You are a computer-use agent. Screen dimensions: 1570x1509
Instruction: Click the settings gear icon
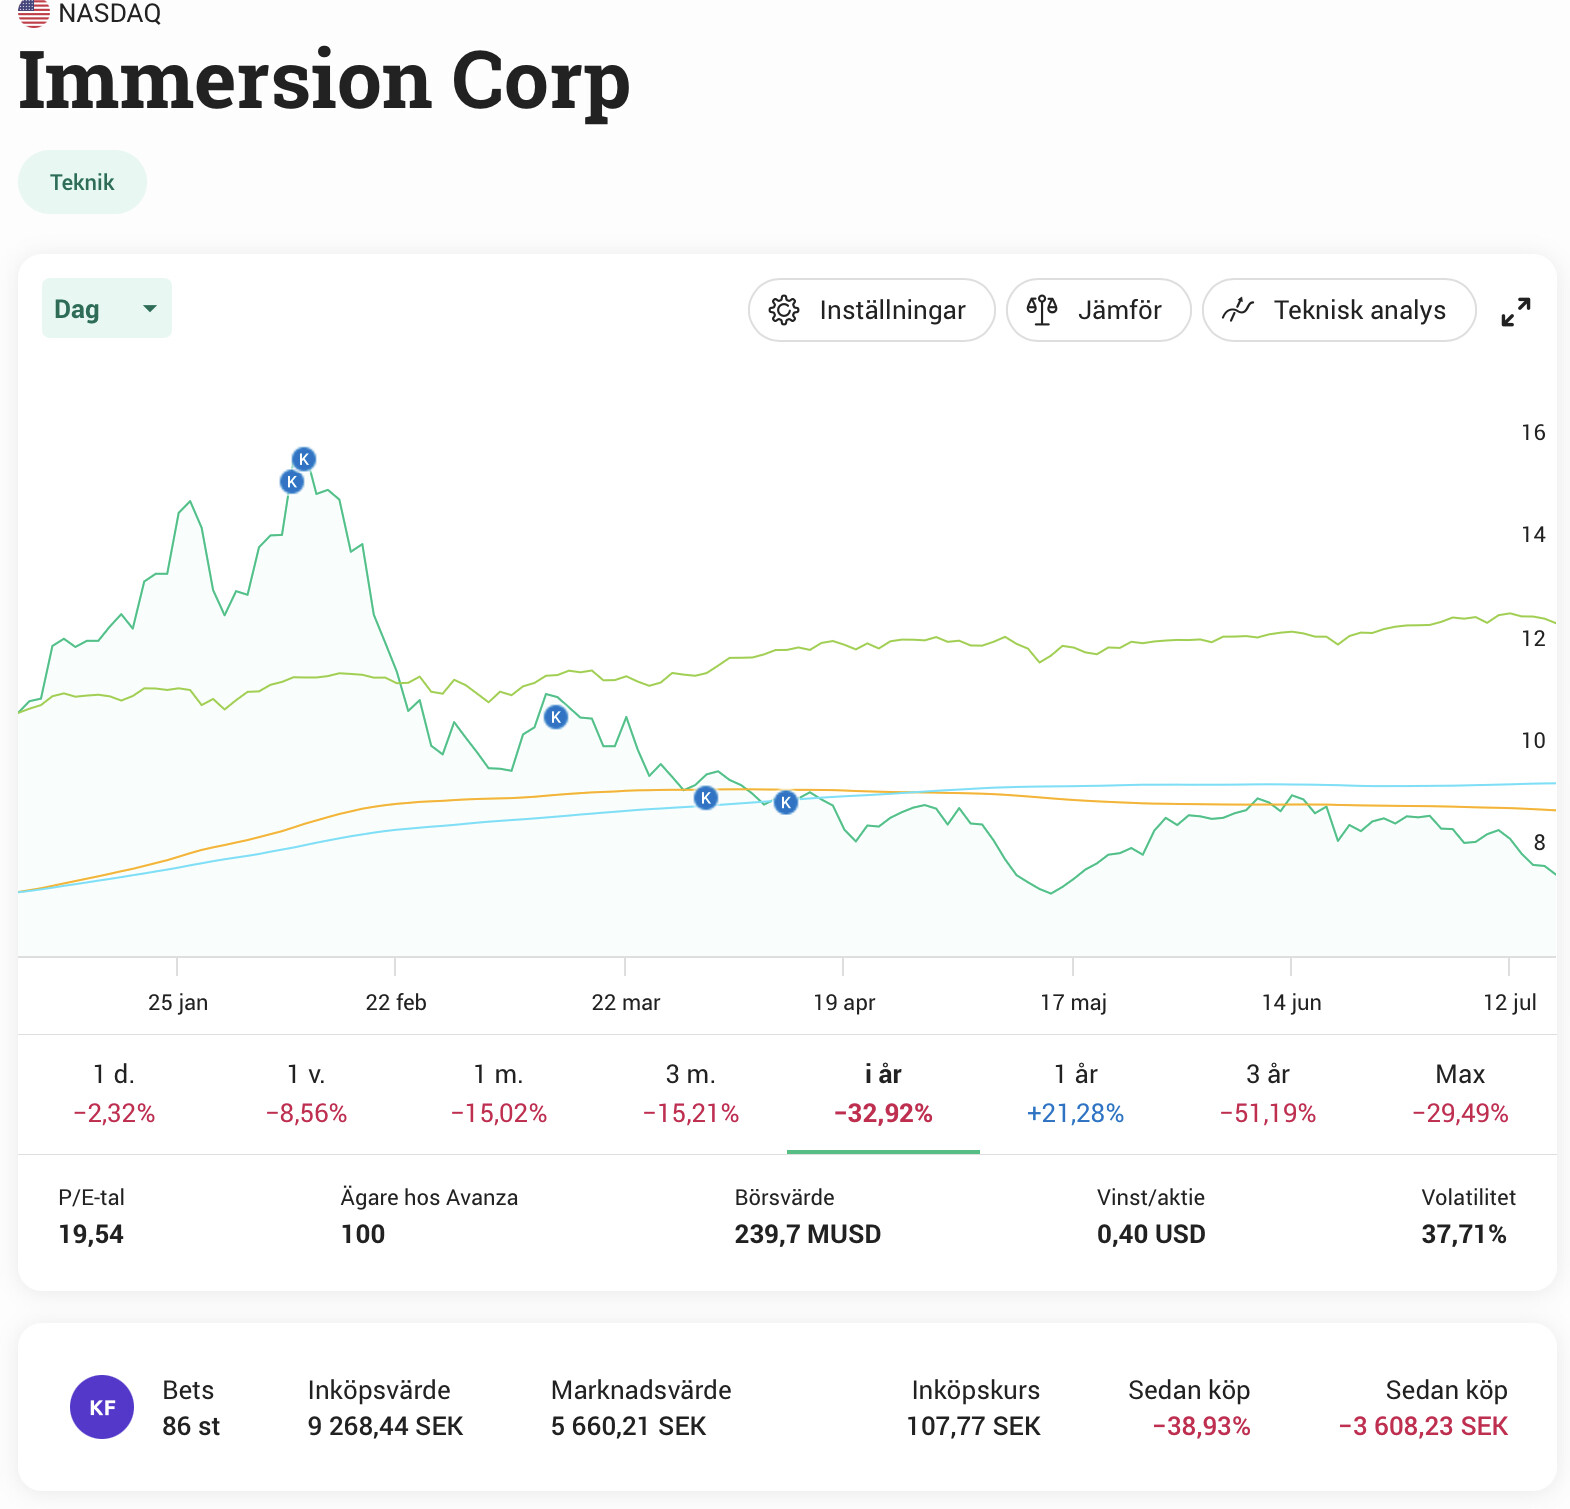(784, 311)
